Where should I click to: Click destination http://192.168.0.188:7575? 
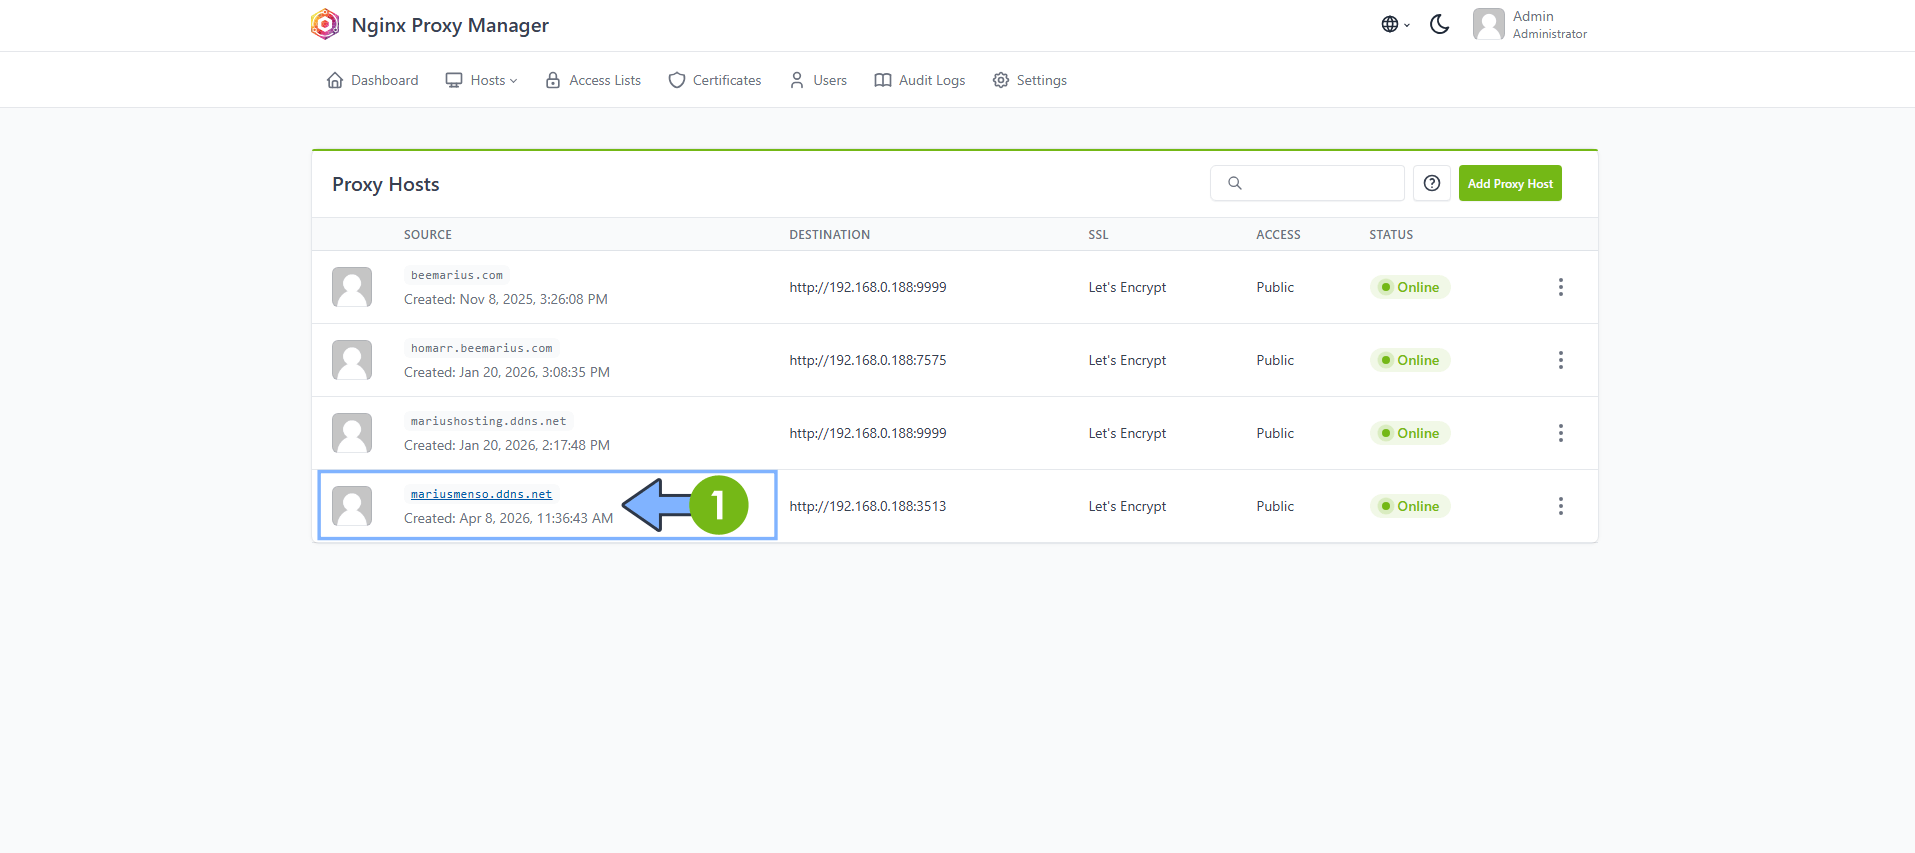coord(868,360)
